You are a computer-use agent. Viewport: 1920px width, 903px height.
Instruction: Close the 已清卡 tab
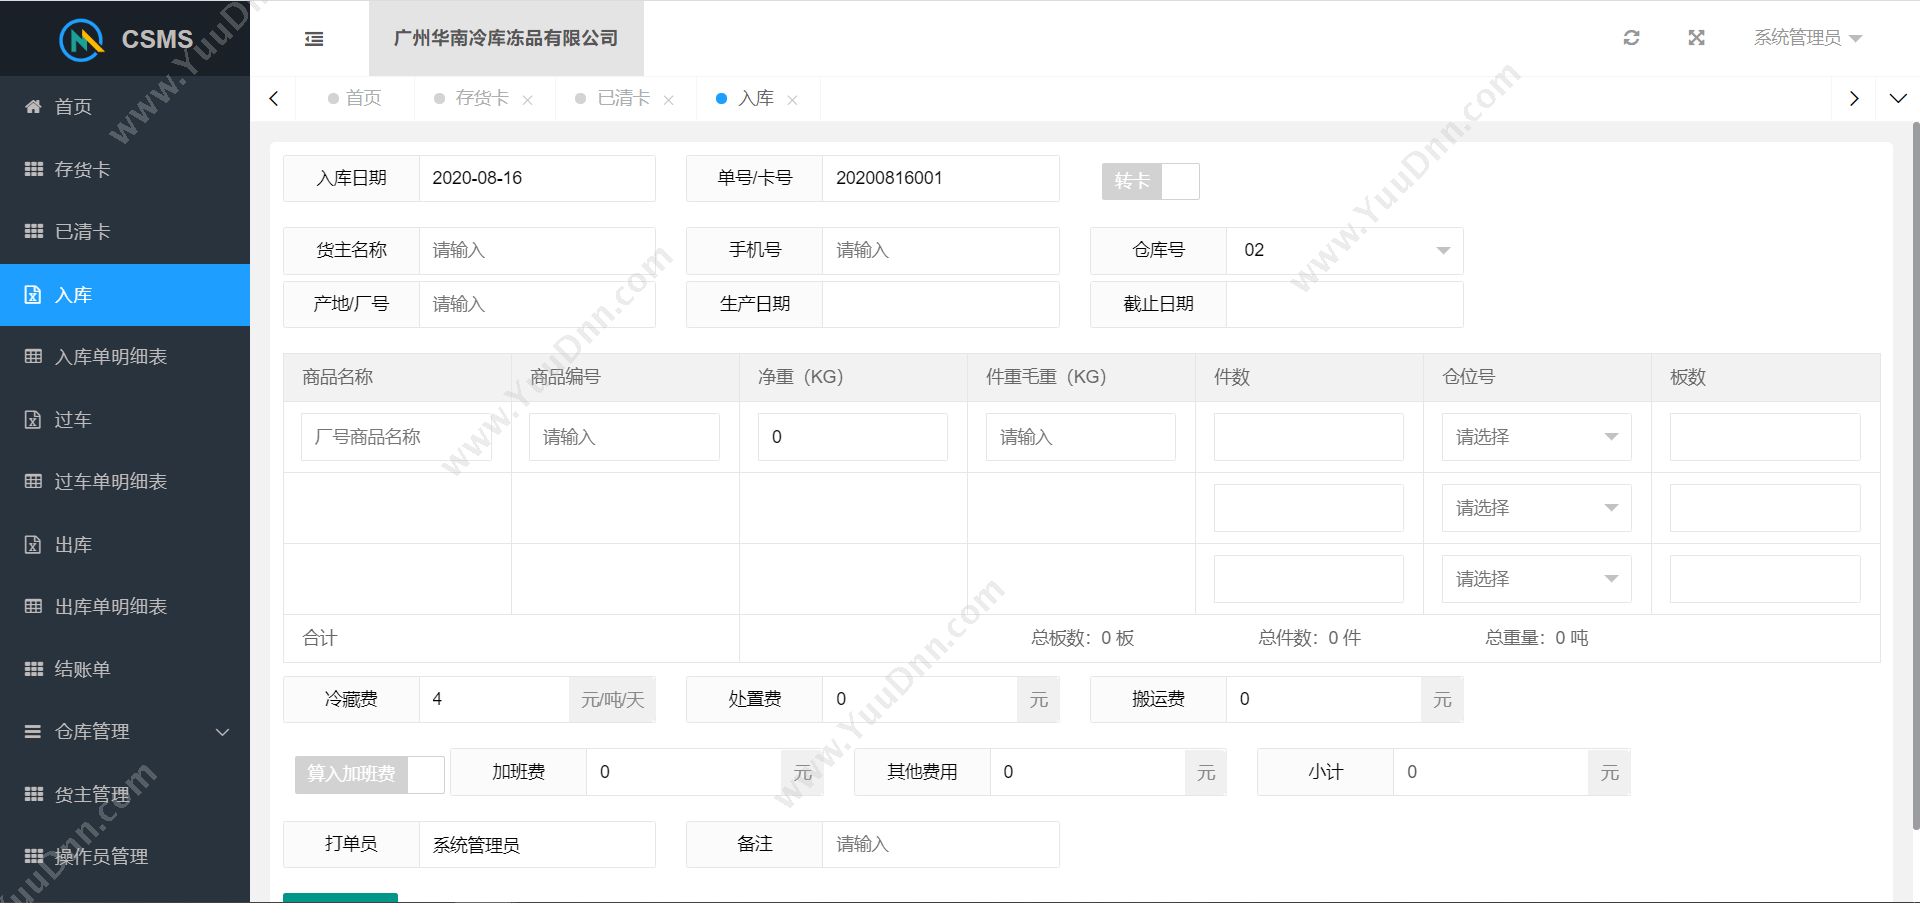[668, 100]
